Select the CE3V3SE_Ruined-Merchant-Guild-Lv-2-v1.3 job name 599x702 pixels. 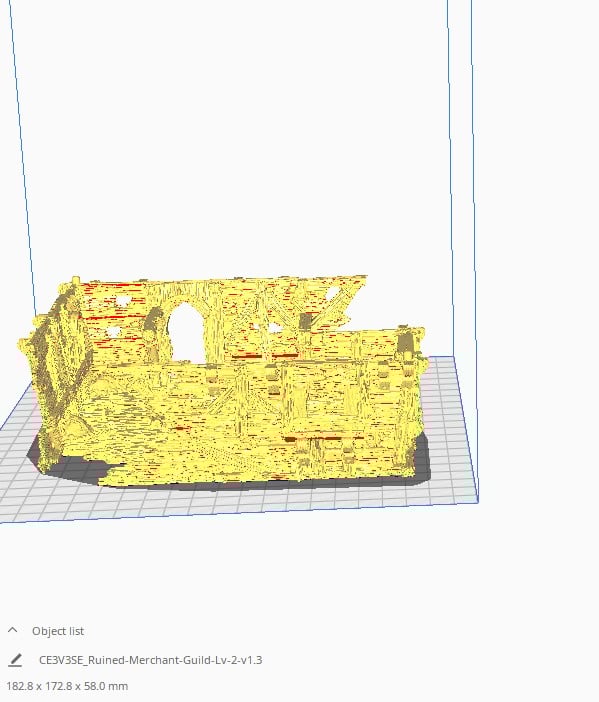click(150, 660)
